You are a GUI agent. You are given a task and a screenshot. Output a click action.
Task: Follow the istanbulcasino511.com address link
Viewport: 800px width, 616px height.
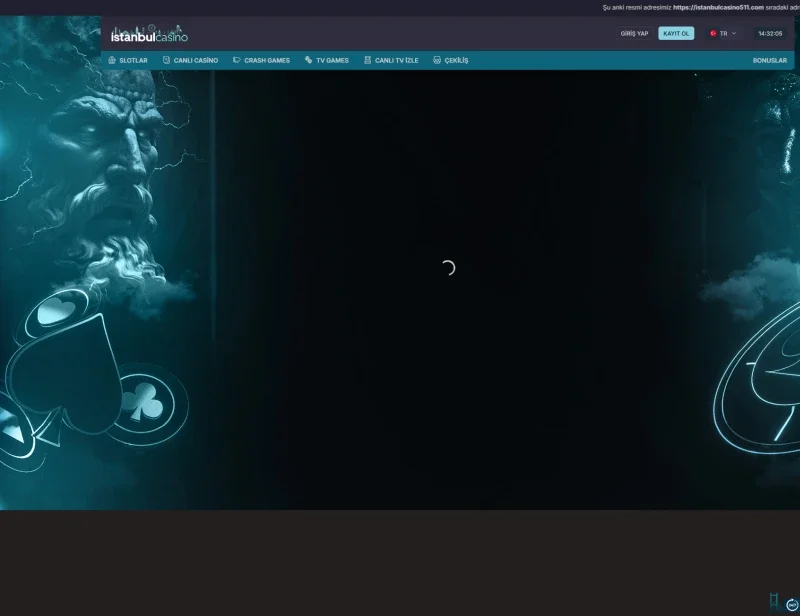718,7
